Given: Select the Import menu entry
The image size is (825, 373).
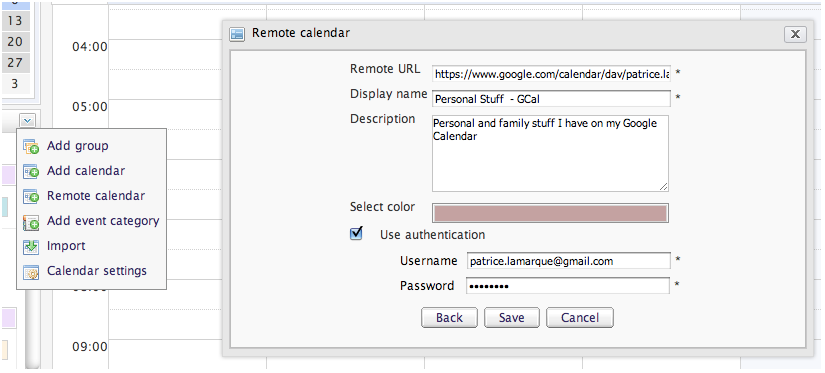Looking at the screenshot, I should (66, 246).
